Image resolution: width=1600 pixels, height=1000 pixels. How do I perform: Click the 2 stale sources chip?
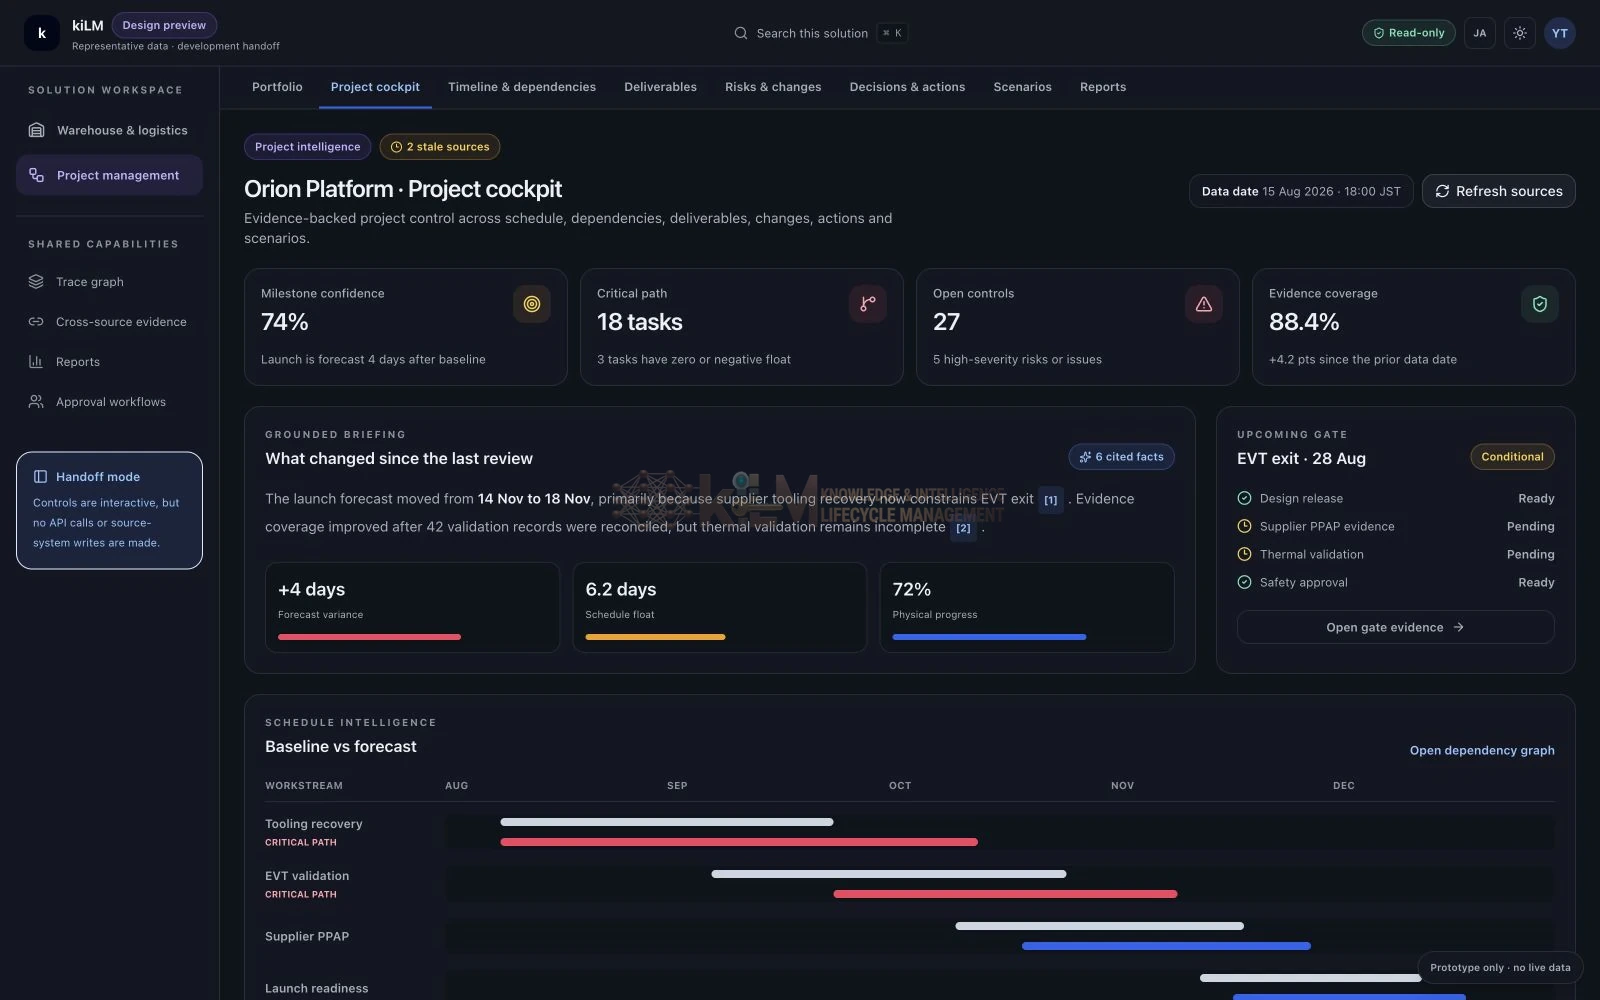(440, 147)
